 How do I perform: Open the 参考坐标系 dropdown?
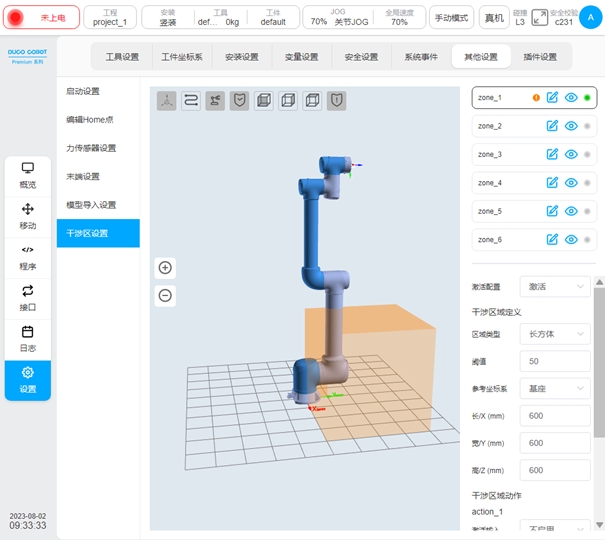tap(554, 387)
